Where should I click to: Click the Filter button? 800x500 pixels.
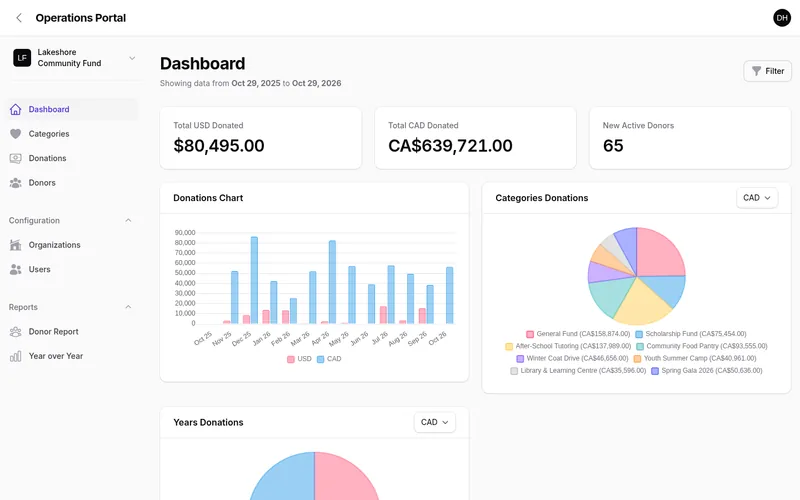pyautogui.click(x=767, y=71)
